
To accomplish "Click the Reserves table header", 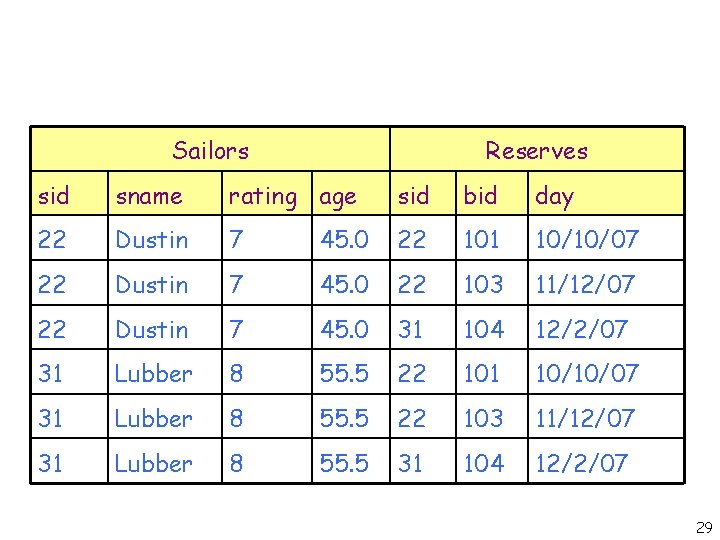I will 536,151.
